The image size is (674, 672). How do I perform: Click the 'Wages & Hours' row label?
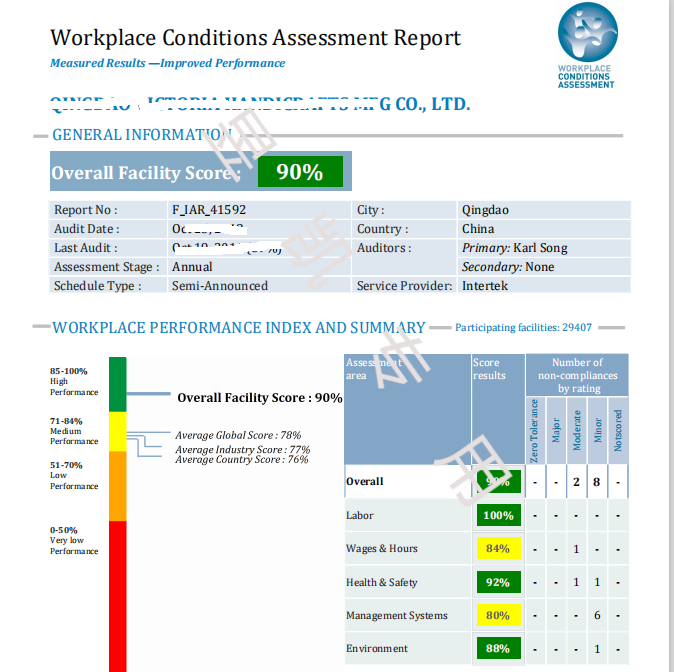(x=382, y=549)
